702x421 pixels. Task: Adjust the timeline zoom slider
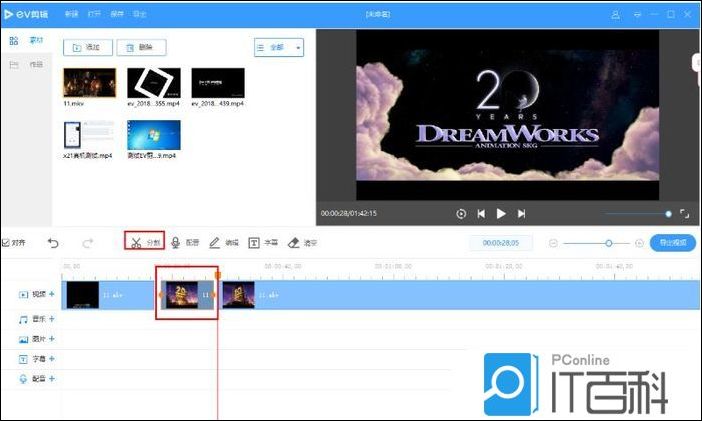(x=596, y=243)
